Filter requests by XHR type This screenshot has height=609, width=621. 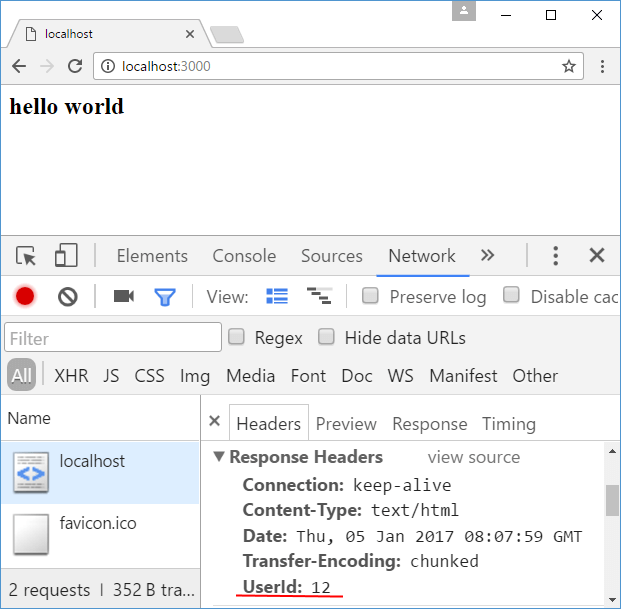click(71, 376)
